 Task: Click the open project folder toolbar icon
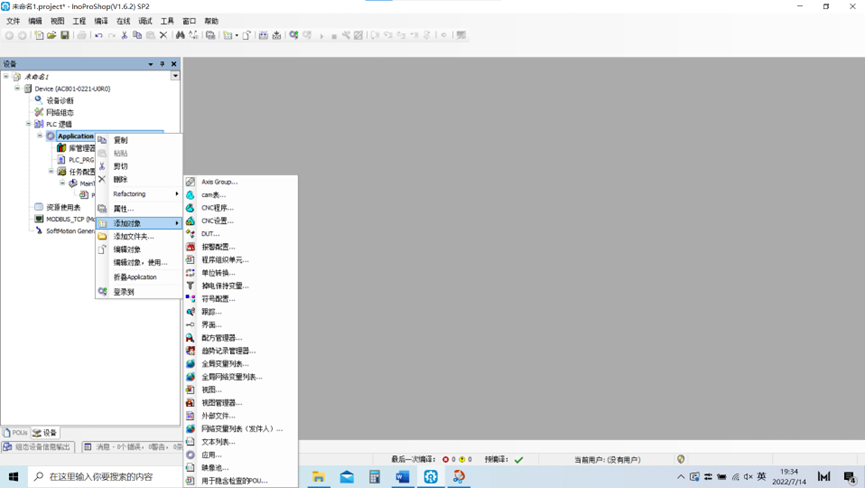[51, 35]
